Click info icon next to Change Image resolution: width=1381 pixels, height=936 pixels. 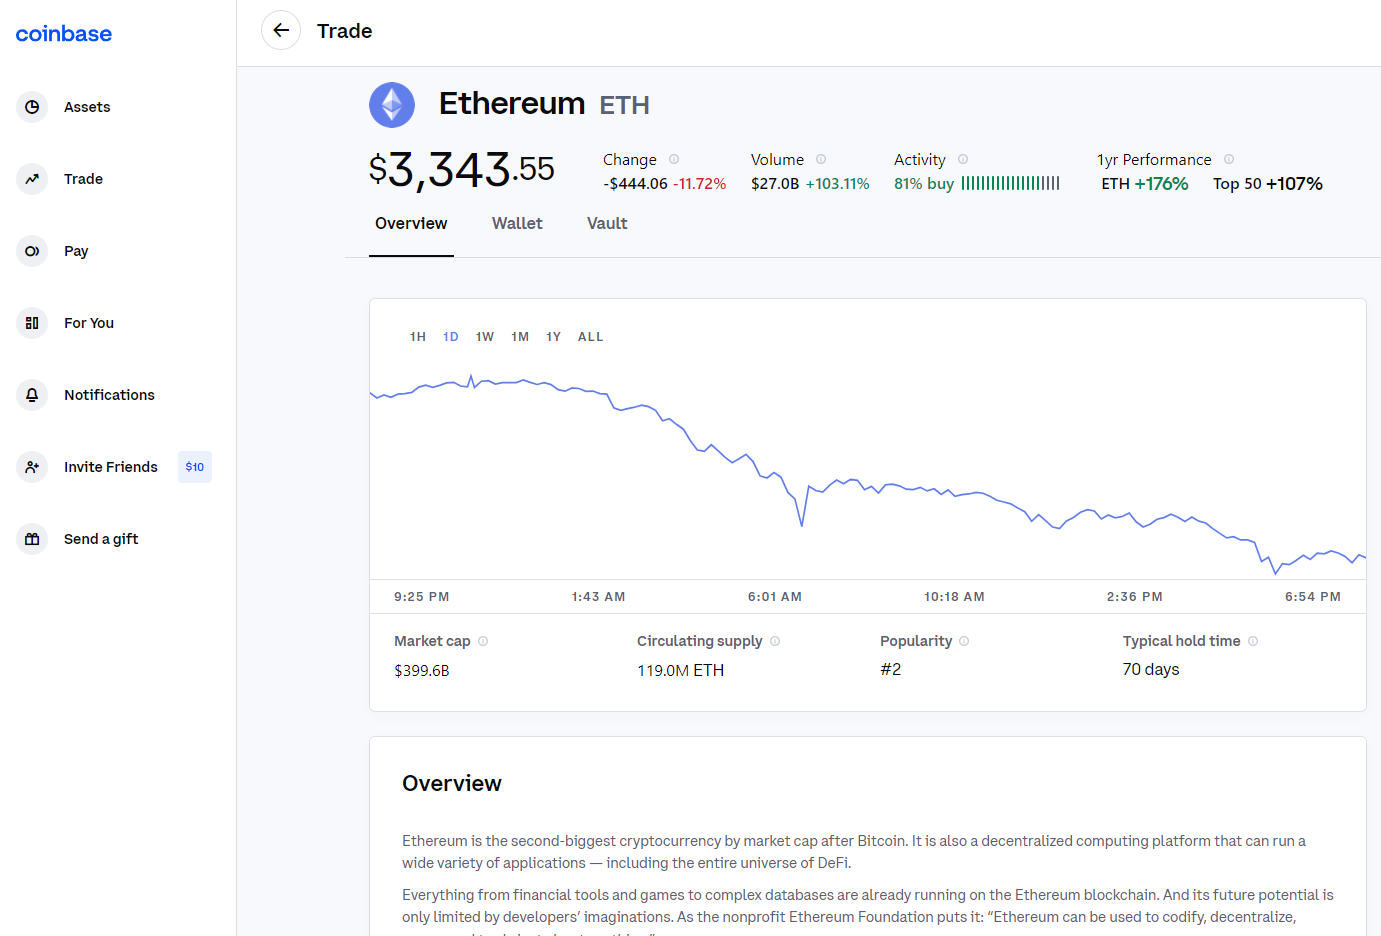point(674,159)
